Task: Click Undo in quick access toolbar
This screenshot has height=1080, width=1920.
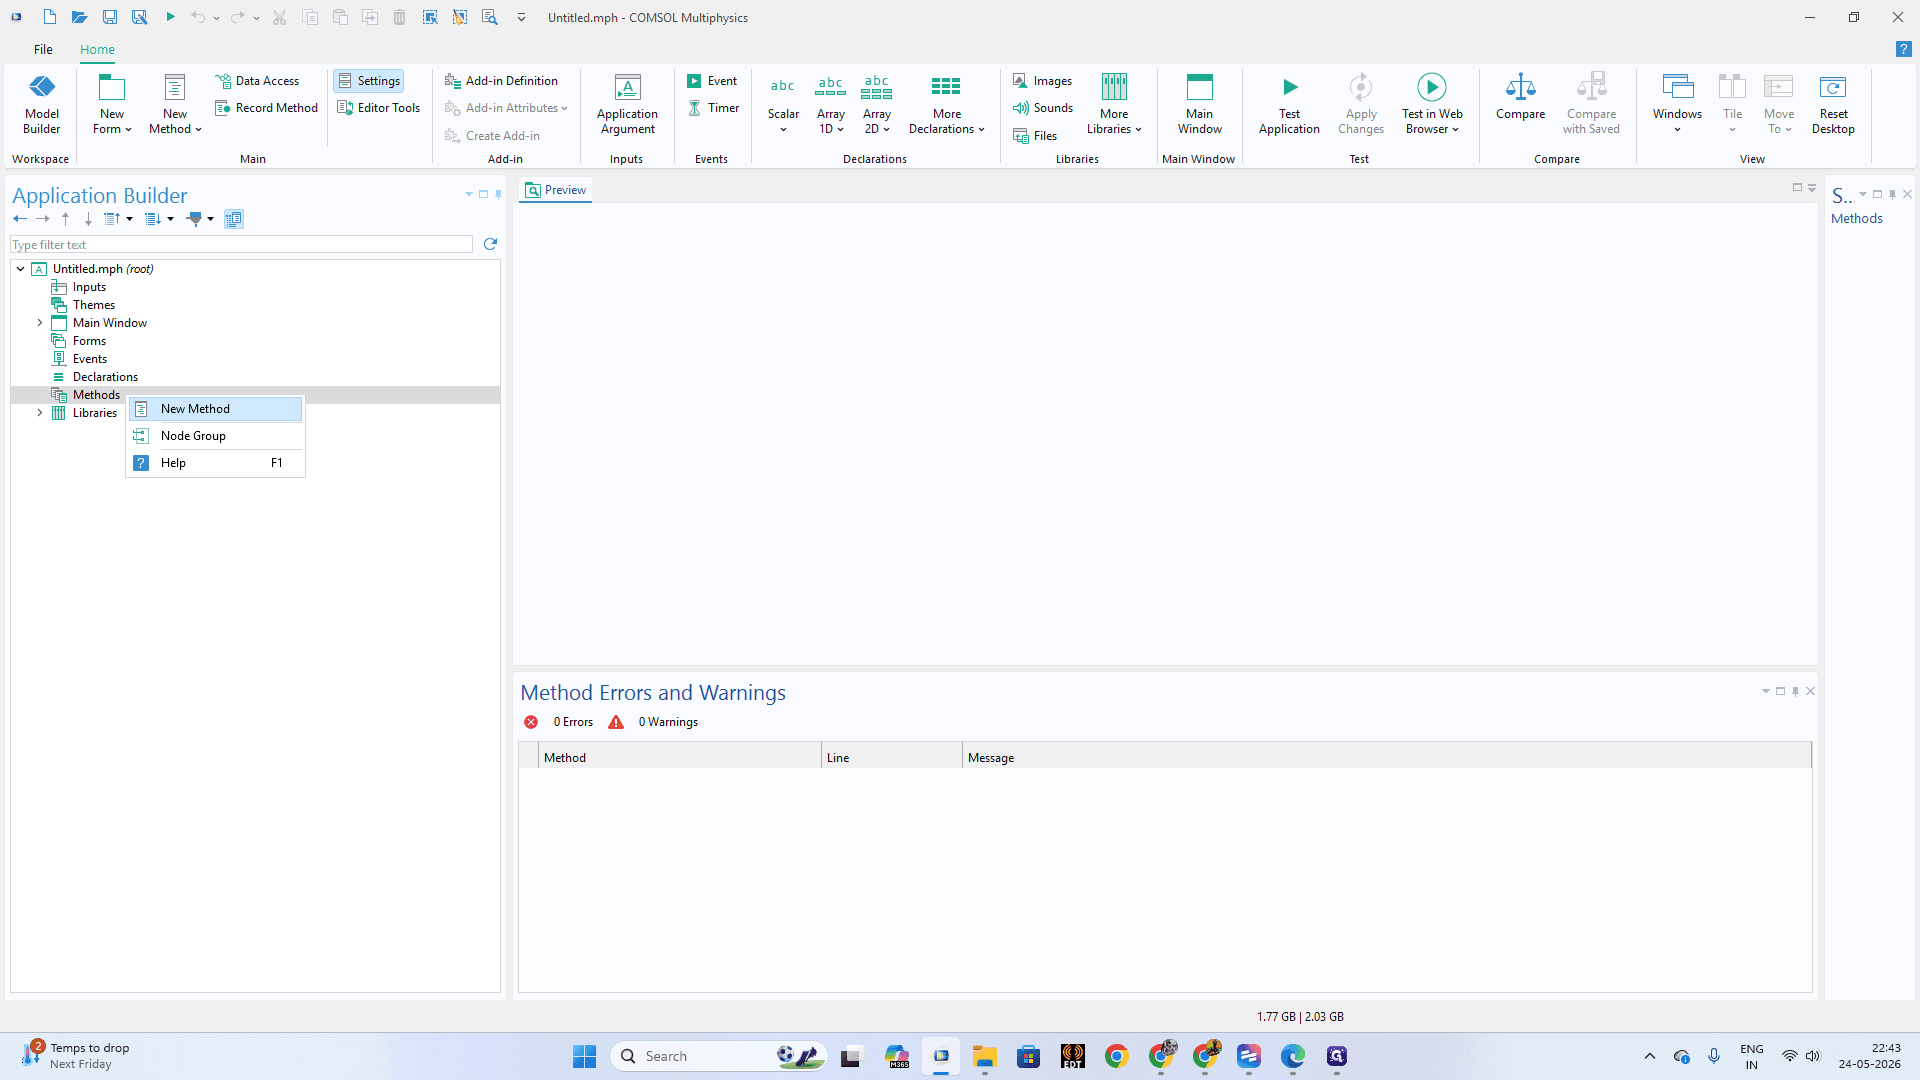Action: click(198, 17)
